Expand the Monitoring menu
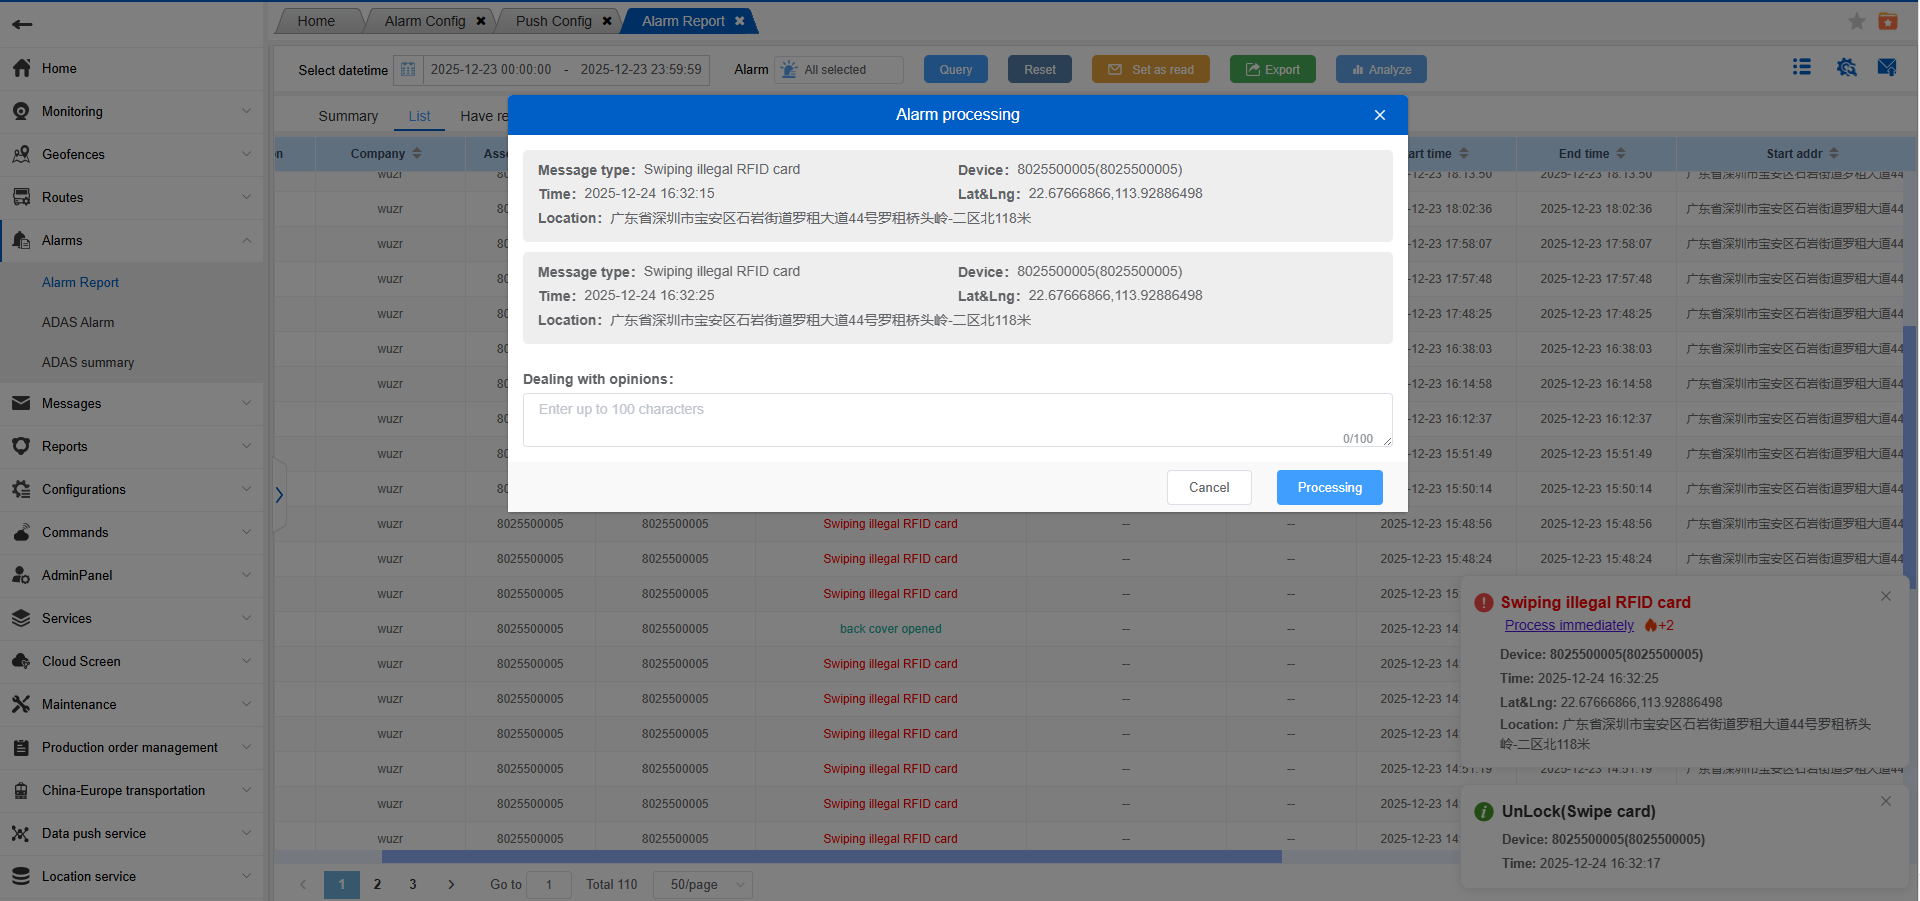Image resolution: width=1920 pixels, height=901 pixels. pyautogui.click(x=132, y=111)
